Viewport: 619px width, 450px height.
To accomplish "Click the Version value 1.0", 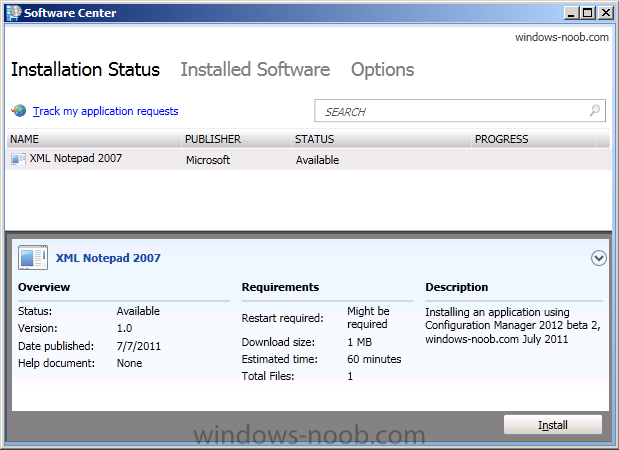I will [x=124, y=328].
